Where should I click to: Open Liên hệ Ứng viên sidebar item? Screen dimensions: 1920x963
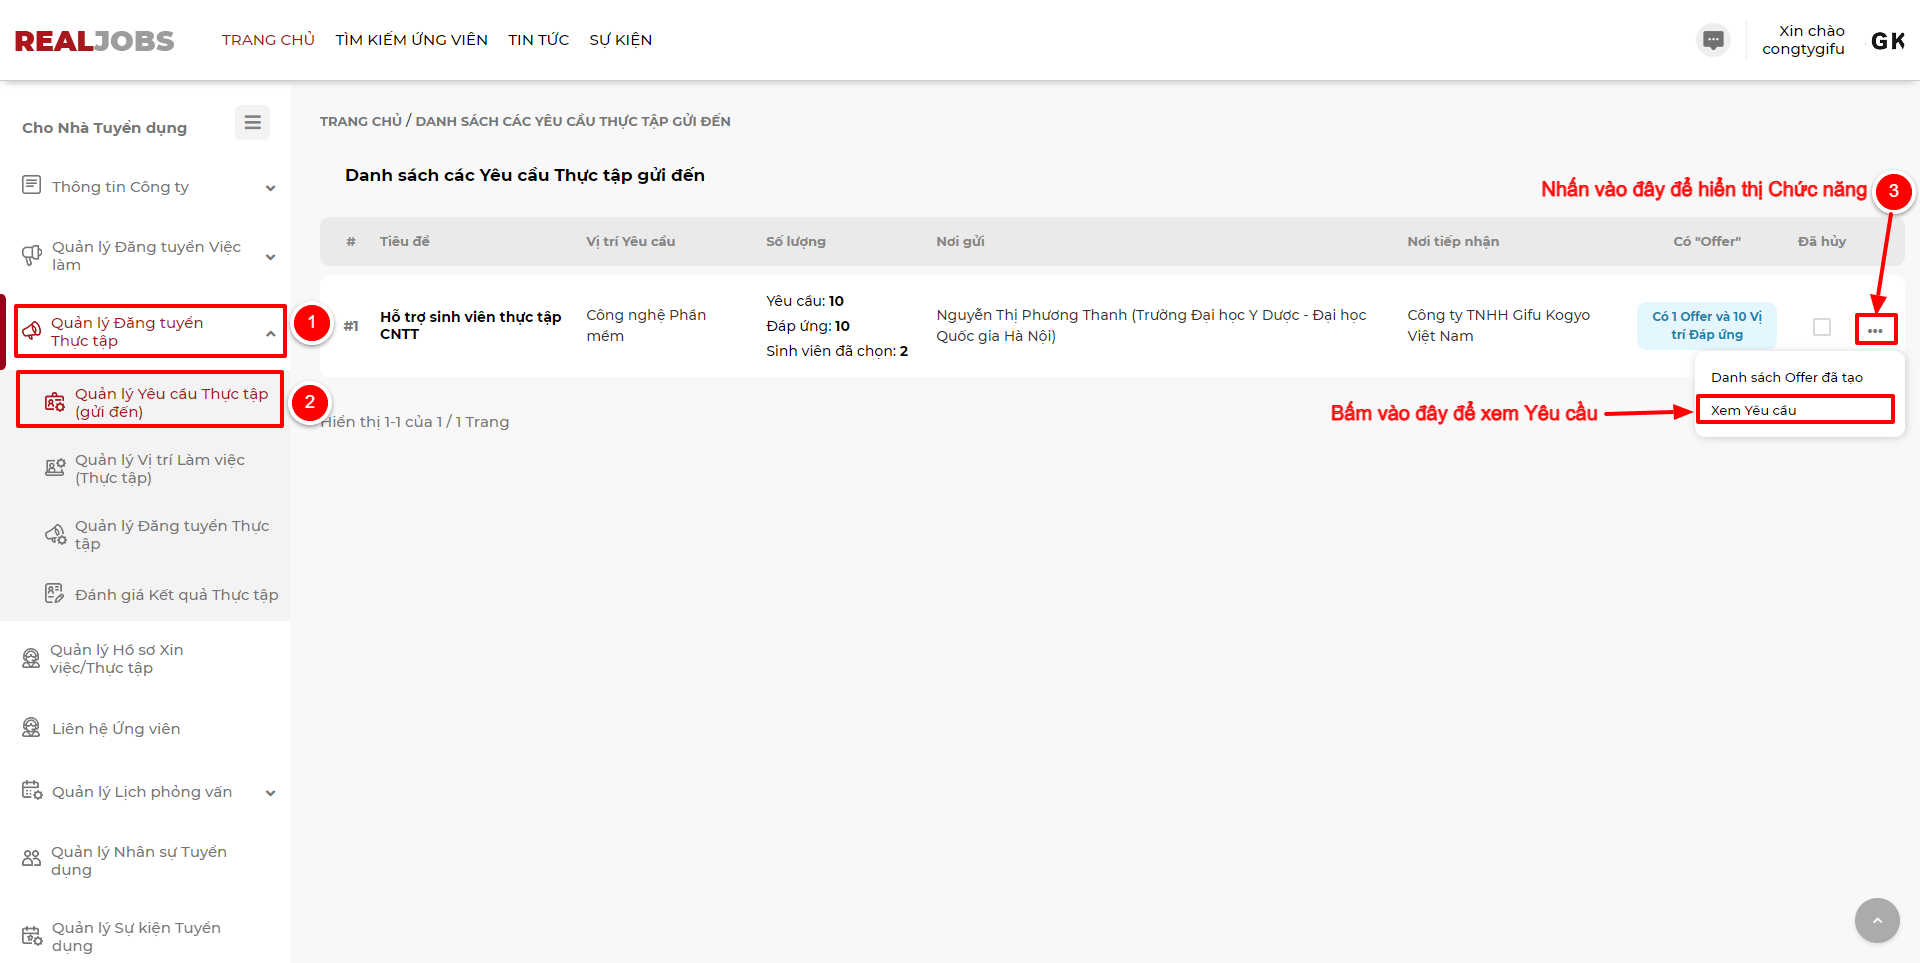(116, 729)
